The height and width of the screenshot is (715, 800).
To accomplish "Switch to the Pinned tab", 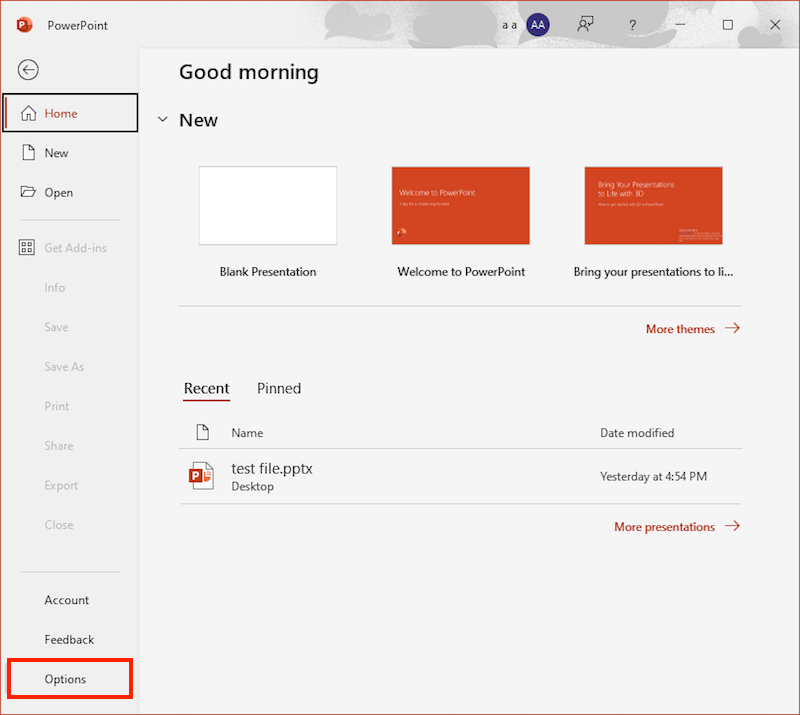I will point(279,388).
